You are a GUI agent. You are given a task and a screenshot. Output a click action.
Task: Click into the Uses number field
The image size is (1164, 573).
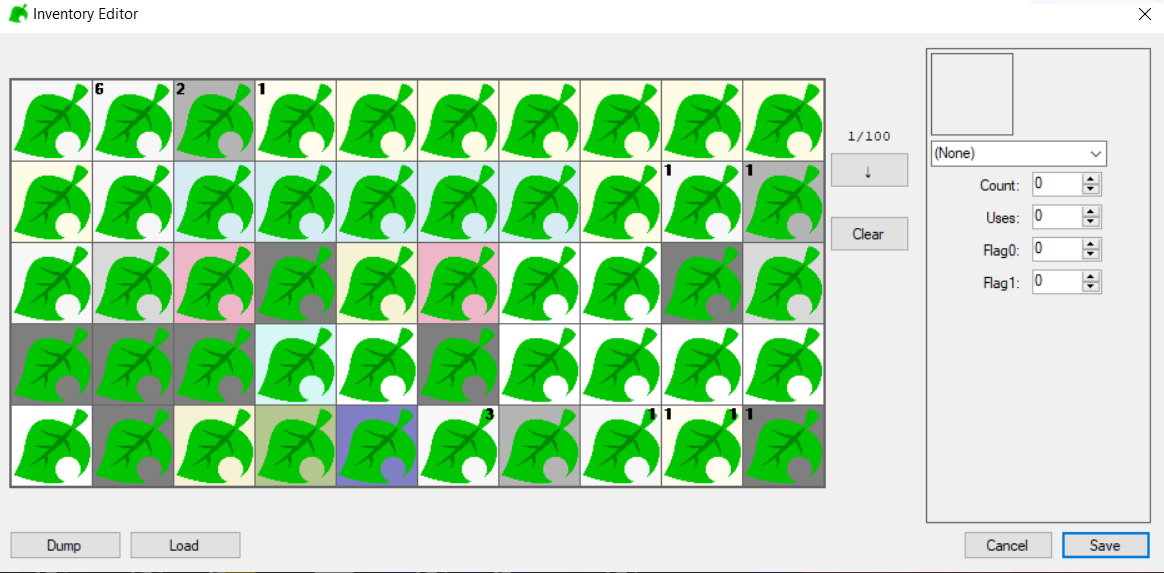pyautogui.click(x=1058, y=217)
